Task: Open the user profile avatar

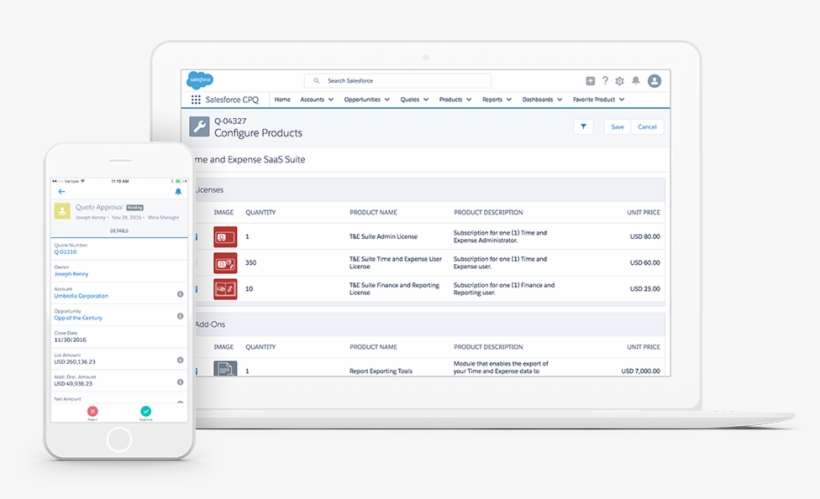Action: pyautogui.click(x=654, y=81)
